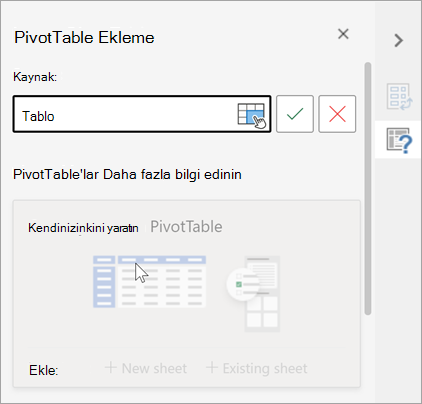Collapse the side pane with the chevron arrow
422x404 pixels.
point(398,40)
